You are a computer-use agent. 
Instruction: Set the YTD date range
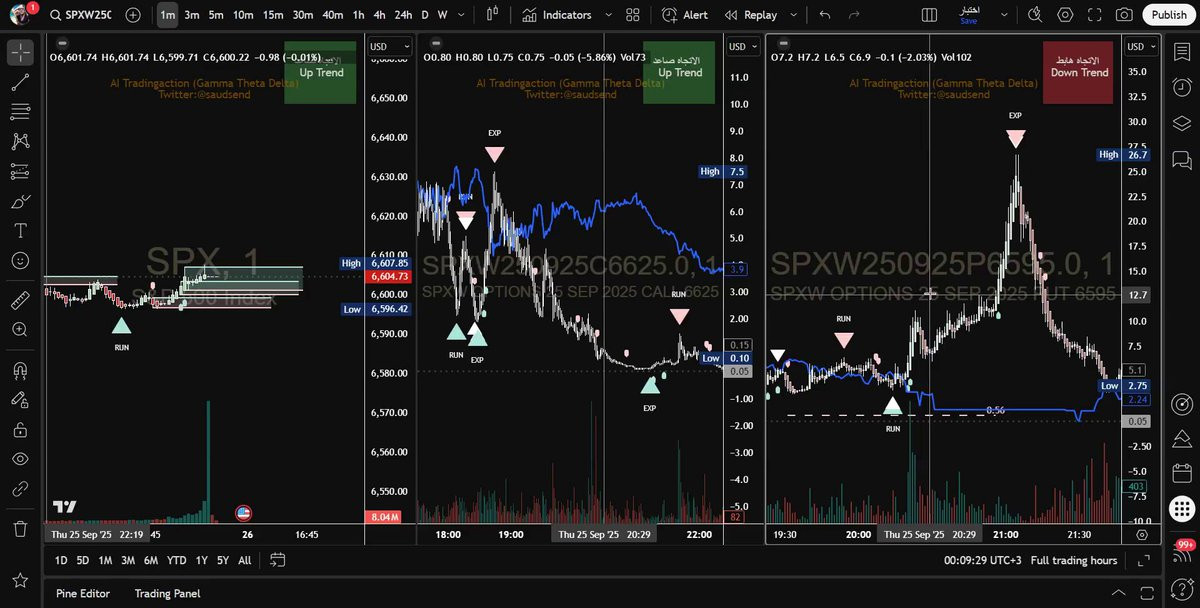click(176, 560)
